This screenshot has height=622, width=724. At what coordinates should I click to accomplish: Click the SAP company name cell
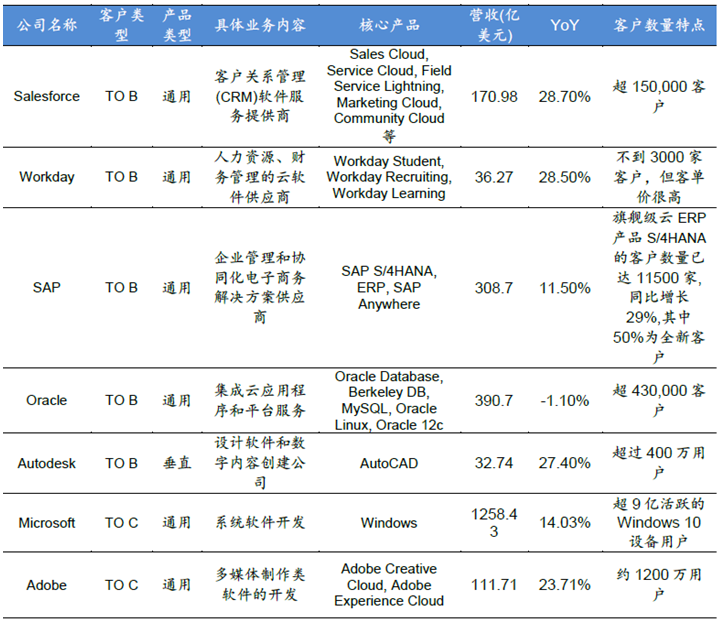[47, 287]
